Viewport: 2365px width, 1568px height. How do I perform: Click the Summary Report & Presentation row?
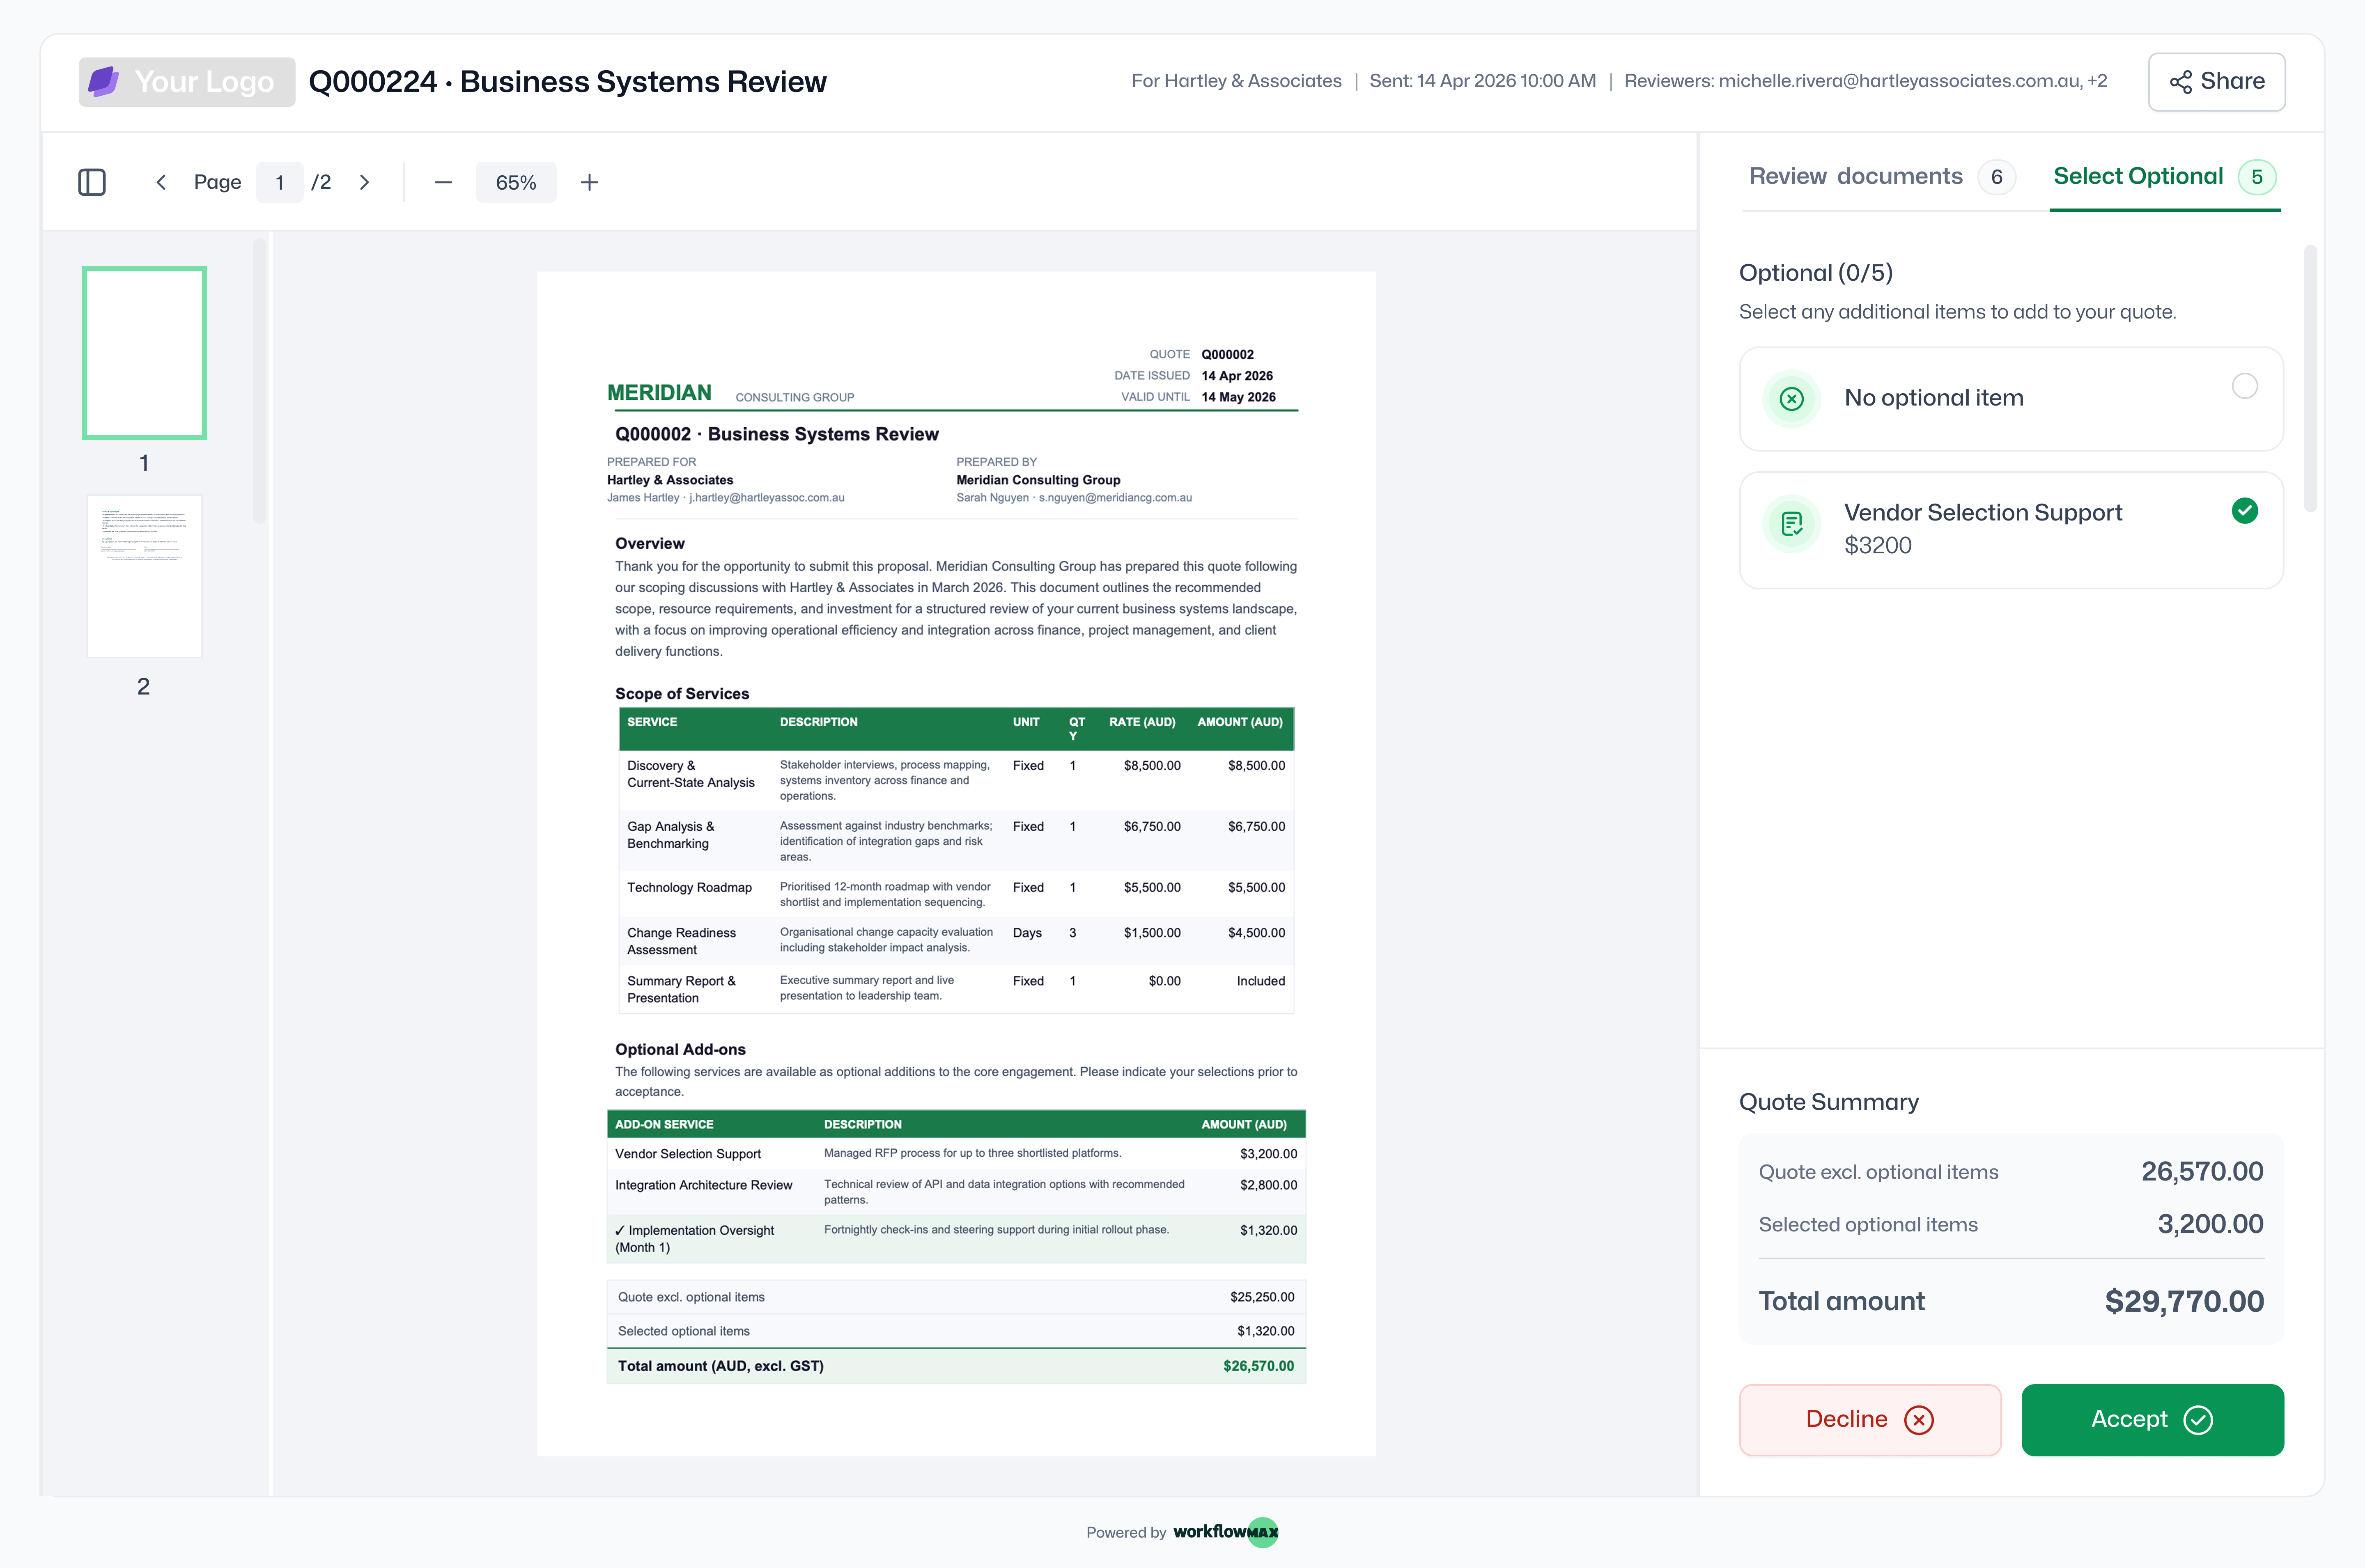click(956, 989)
